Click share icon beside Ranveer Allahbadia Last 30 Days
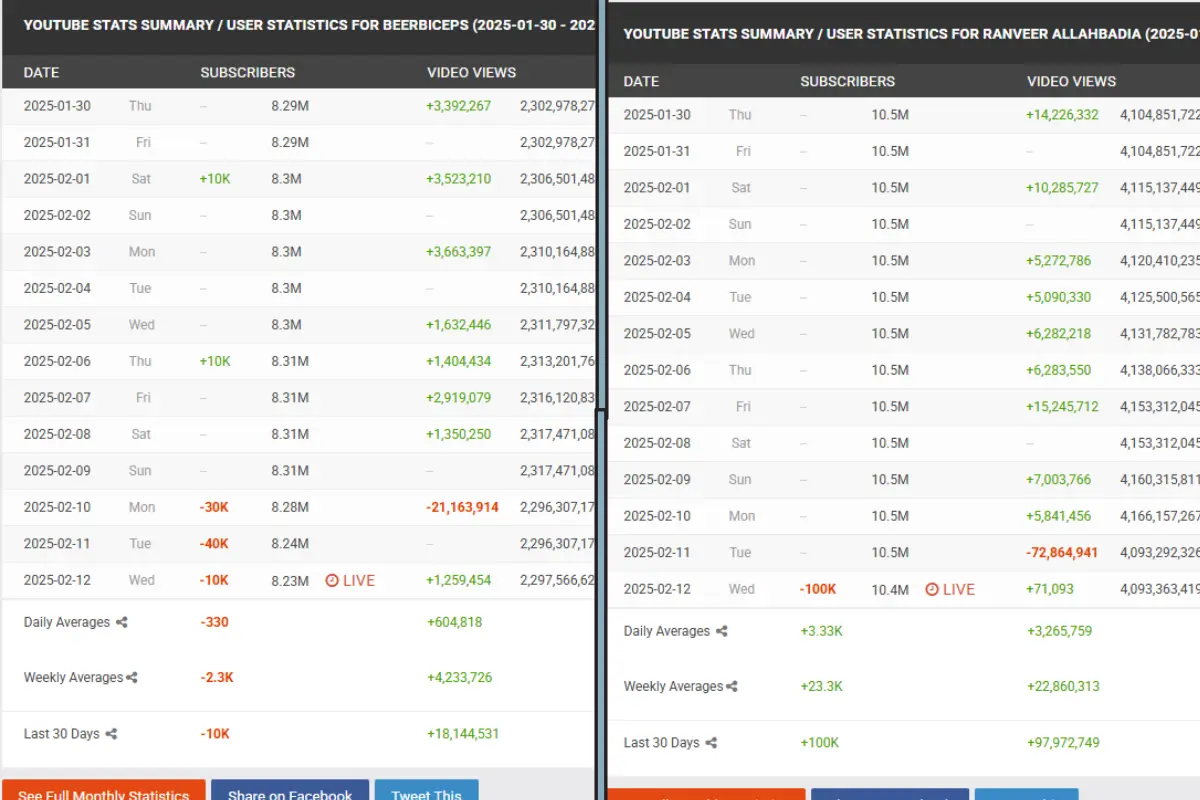This screenshot has height=800, width=1200. (711, 743)
